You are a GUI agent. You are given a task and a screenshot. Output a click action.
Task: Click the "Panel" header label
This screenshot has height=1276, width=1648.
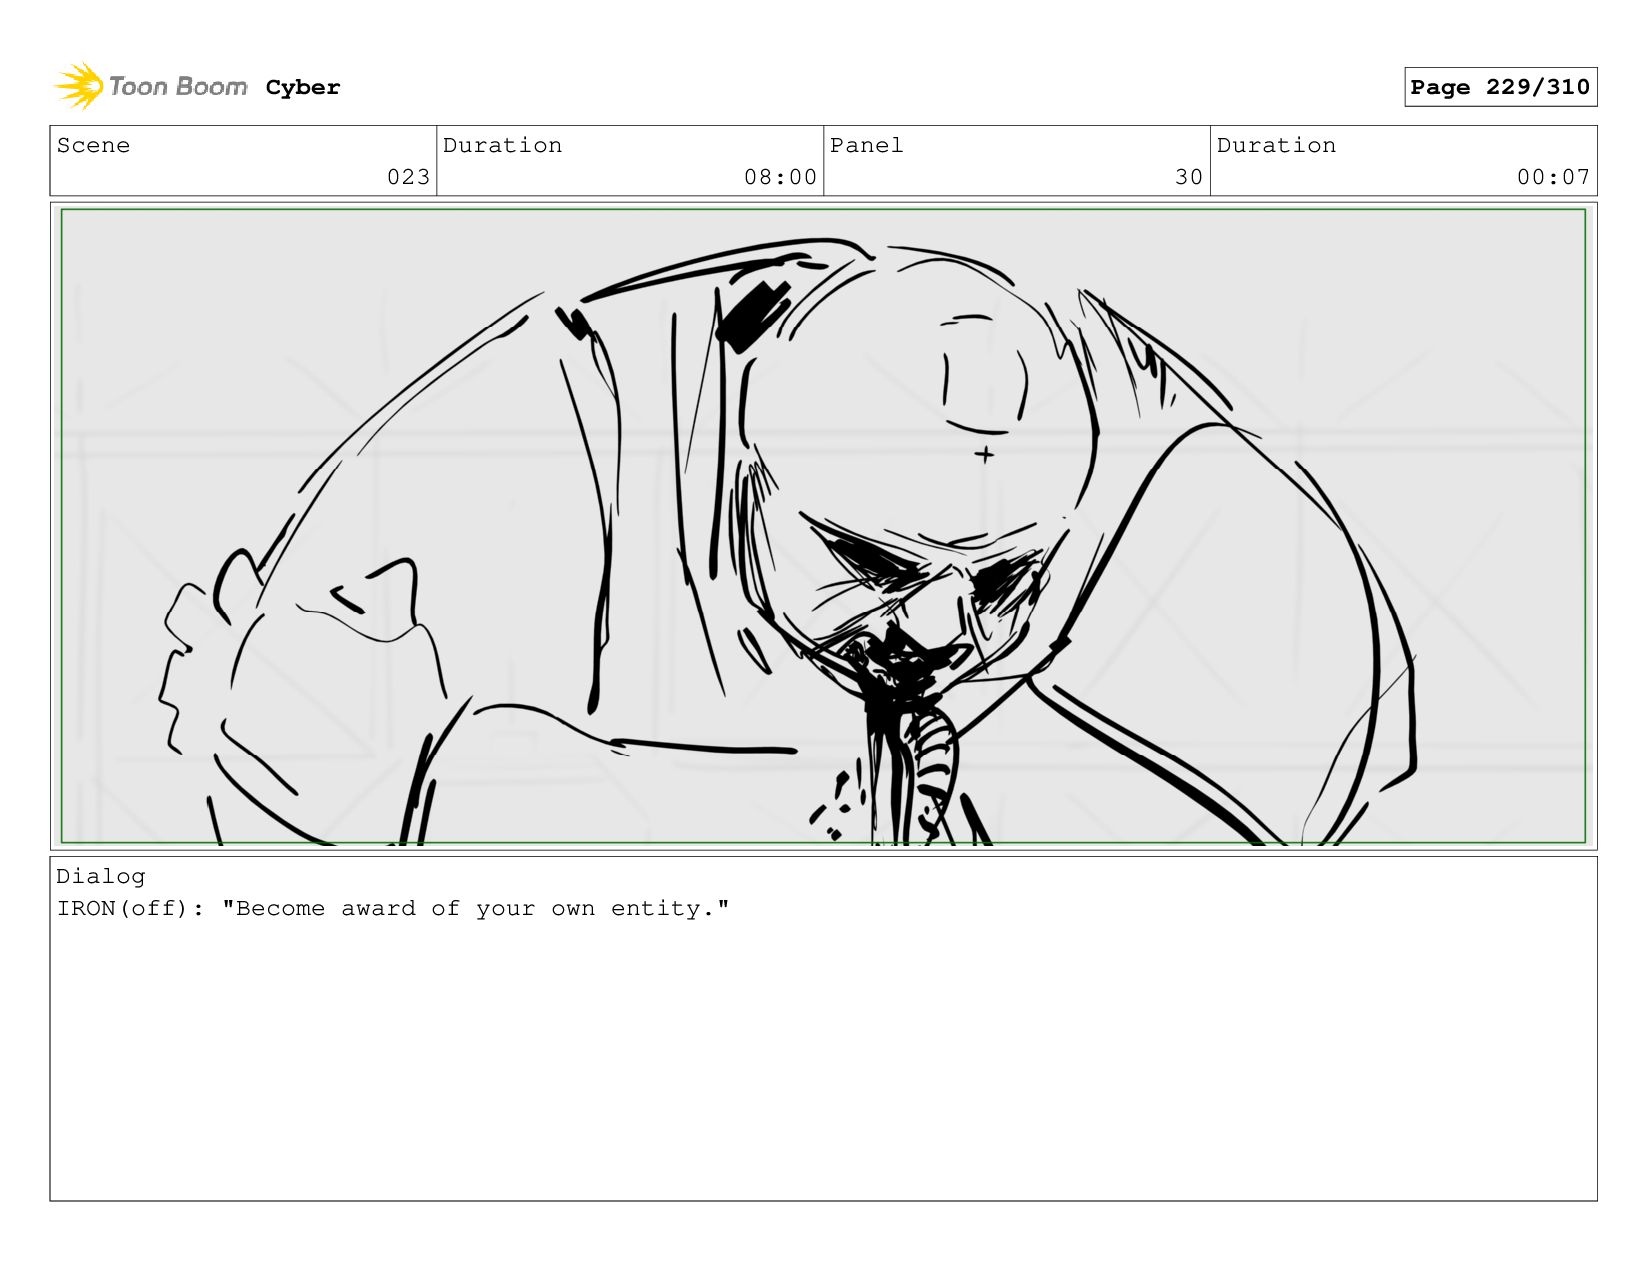(x=866, y=145)
